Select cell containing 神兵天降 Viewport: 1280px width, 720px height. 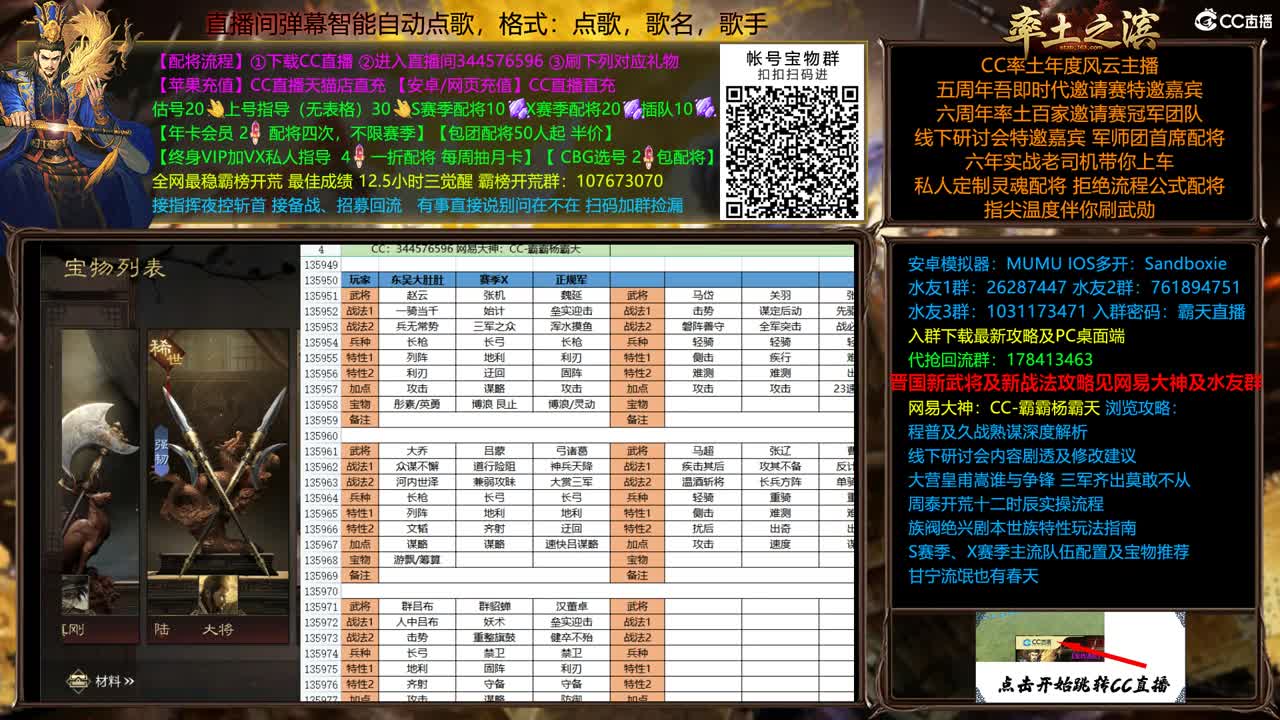point(571,467)
